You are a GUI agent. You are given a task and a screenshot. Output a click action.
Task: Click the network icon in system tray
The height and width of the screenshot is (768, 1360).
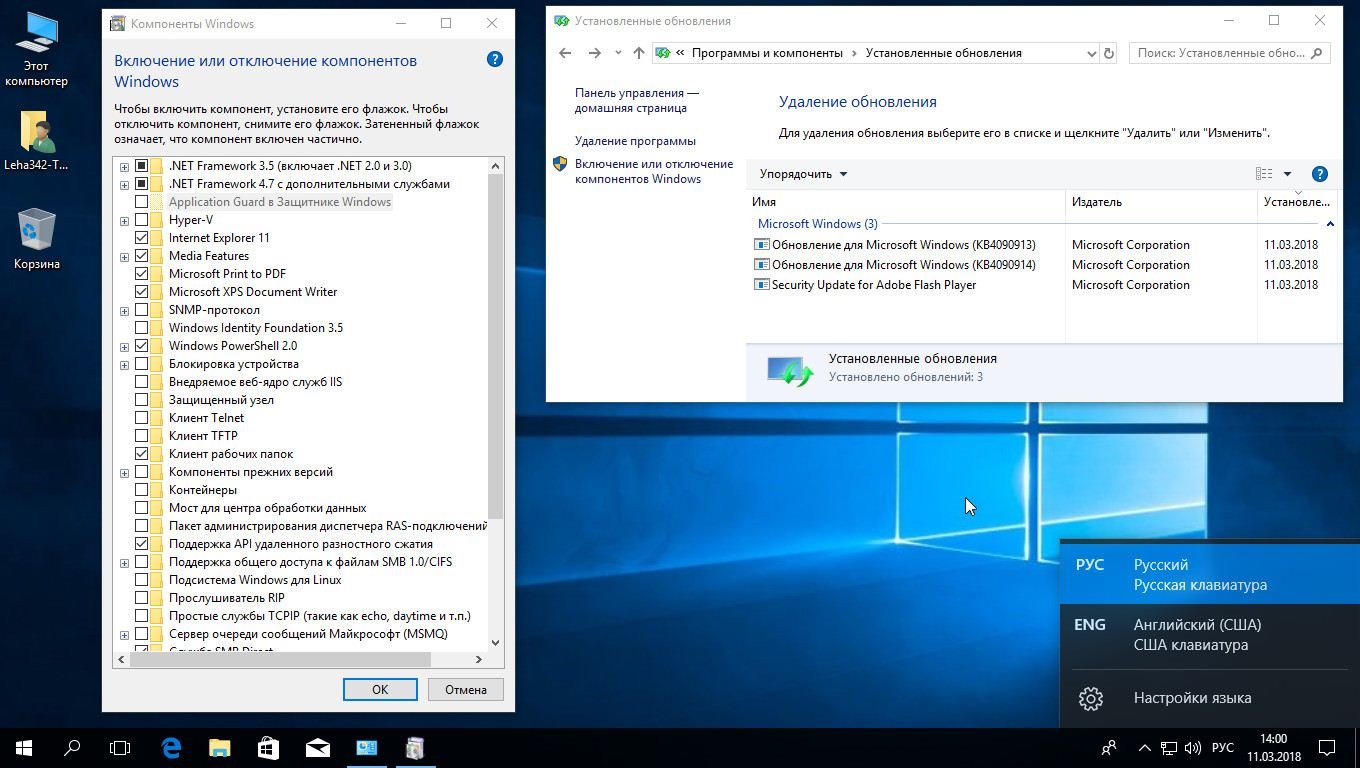(x=1168, y=748)
